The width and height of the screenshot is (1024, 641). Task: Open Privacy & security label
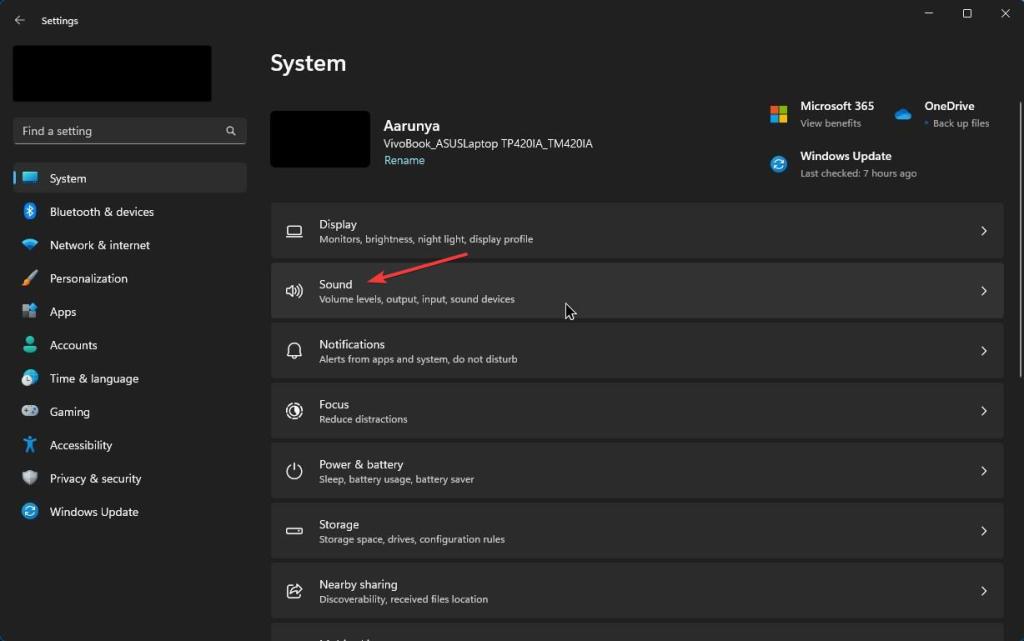click(95, 478)
